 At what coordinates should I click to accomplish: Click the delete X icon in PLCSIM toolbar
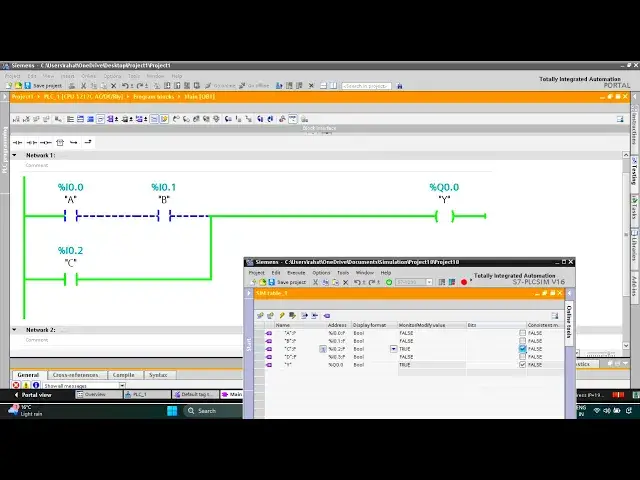click(345, 282)
